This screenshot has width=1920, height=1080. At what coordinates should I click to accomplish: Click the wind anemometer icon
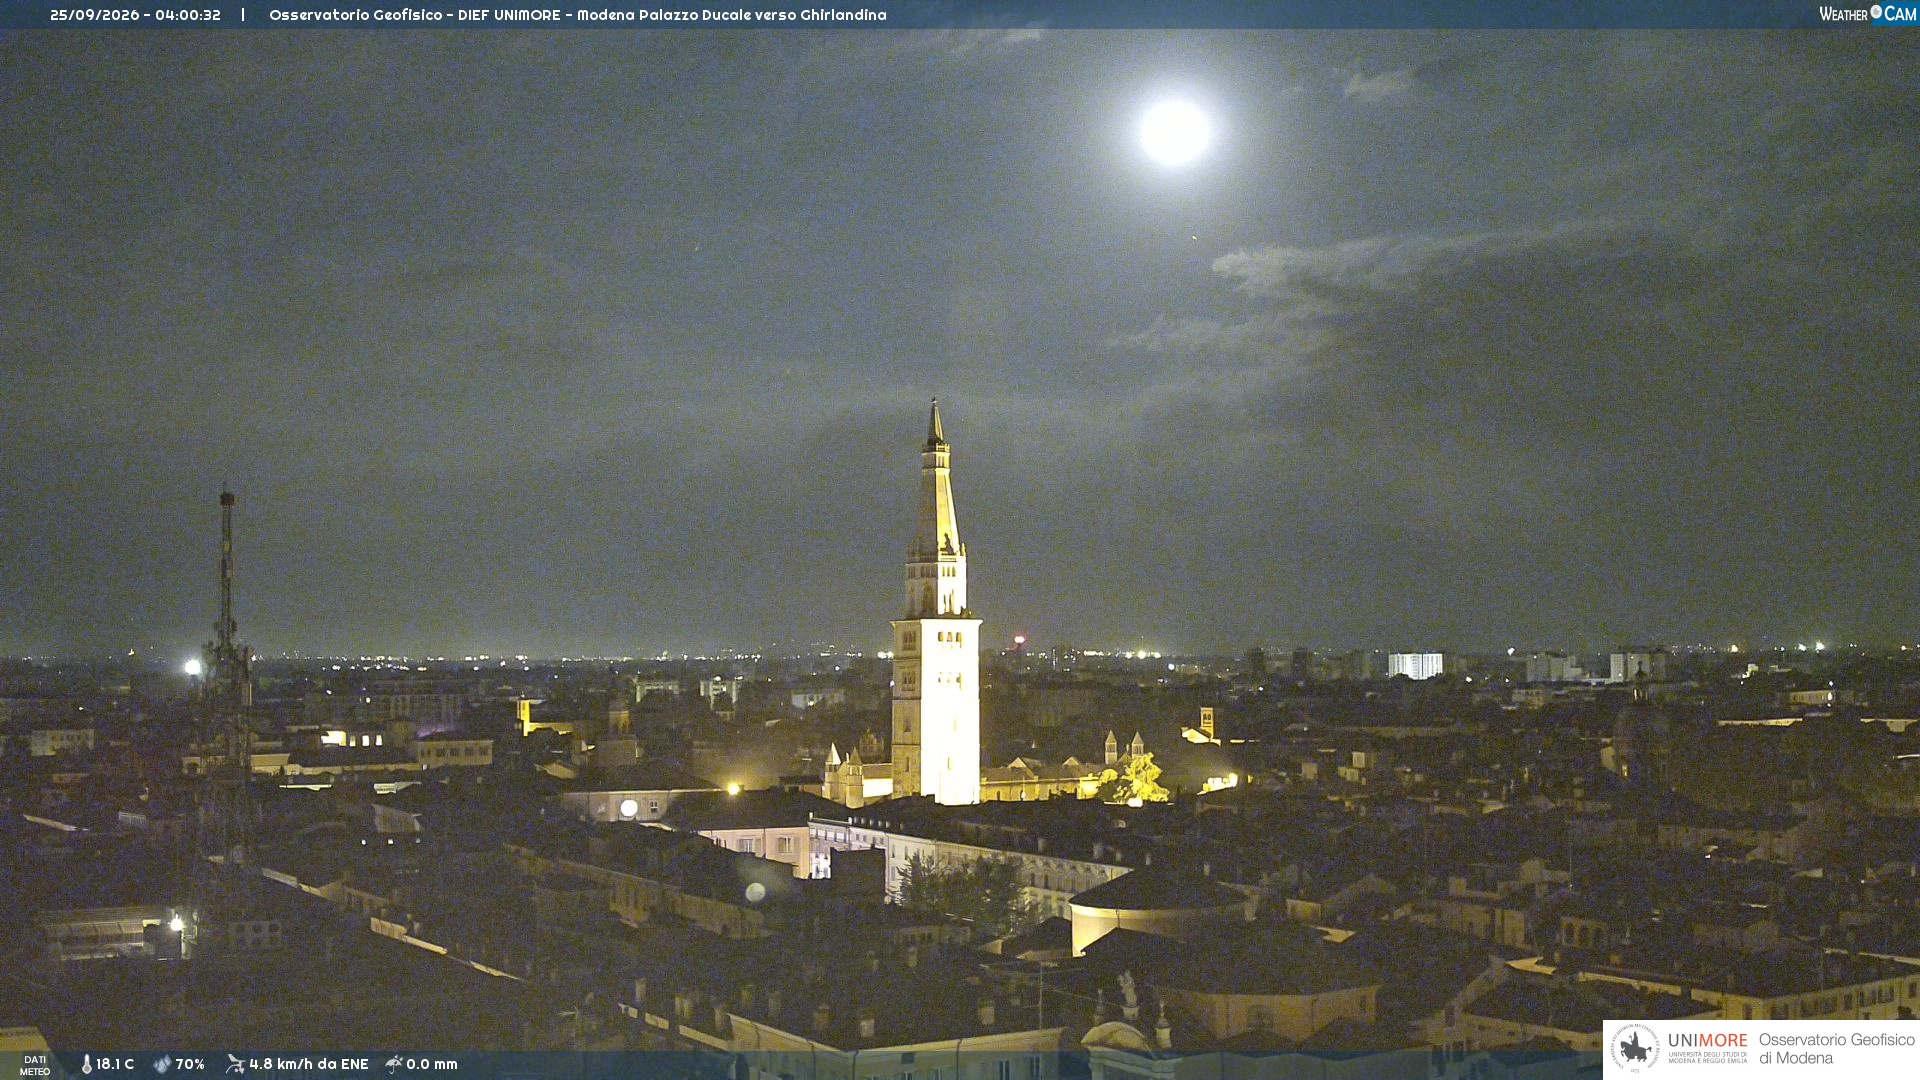(x=235, y=1064)
